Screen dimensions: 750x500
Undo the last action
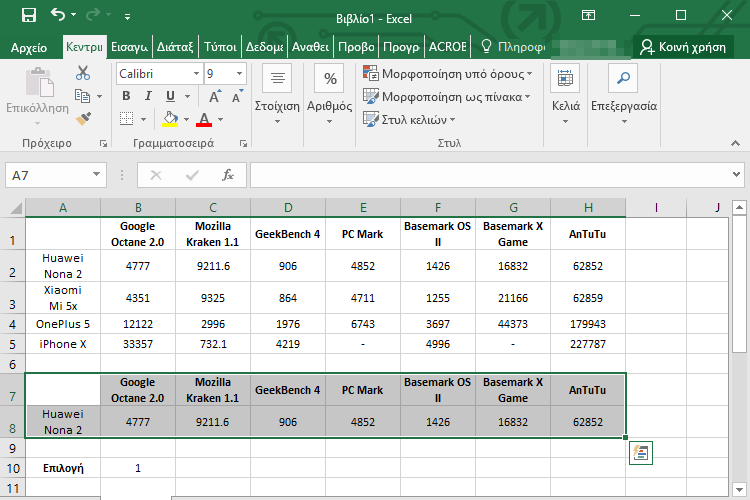(58, 15)
